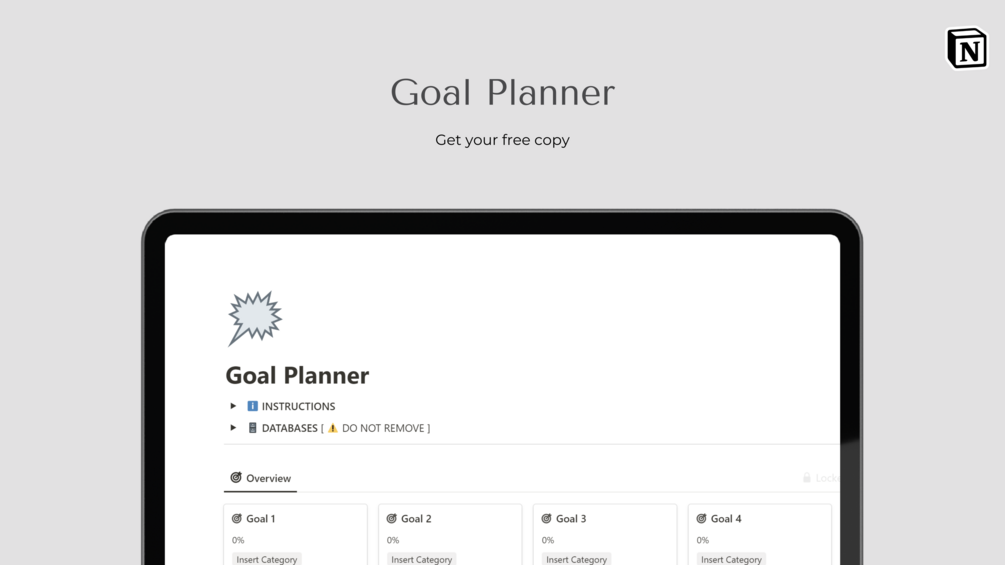Click the target icon on Goal 4
Image resolution: width=1005 pixels, height=565 pixels.
coord(702,518)
